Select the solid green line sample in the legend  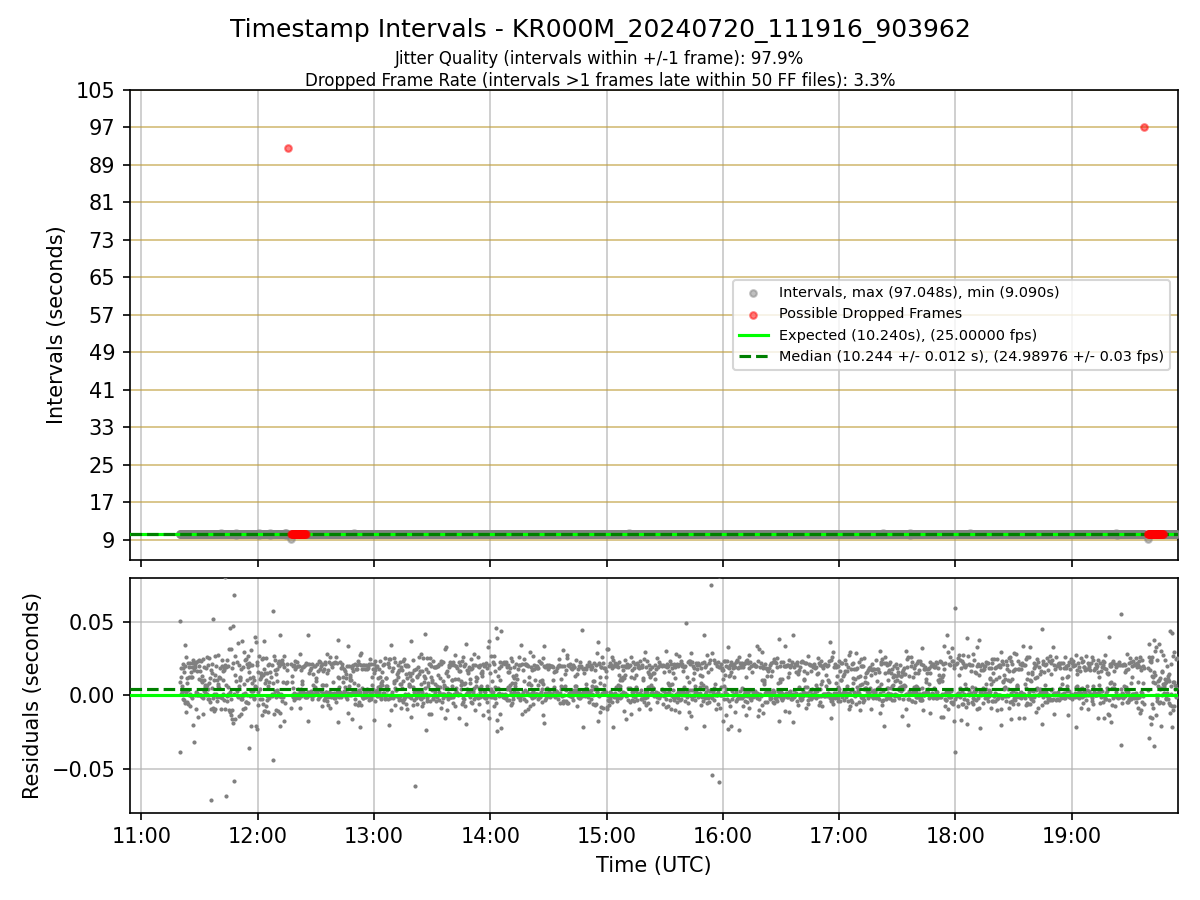(754, 335)
